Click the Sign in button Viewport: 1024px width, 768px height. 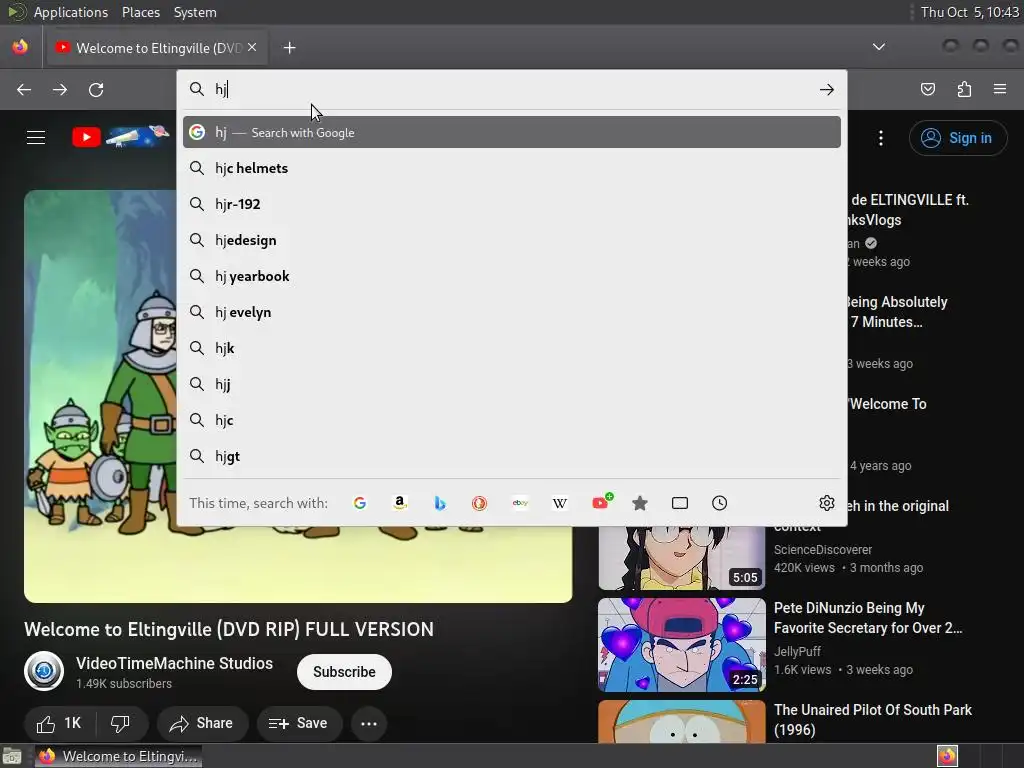pyautogui.click(x=957, y=138)
